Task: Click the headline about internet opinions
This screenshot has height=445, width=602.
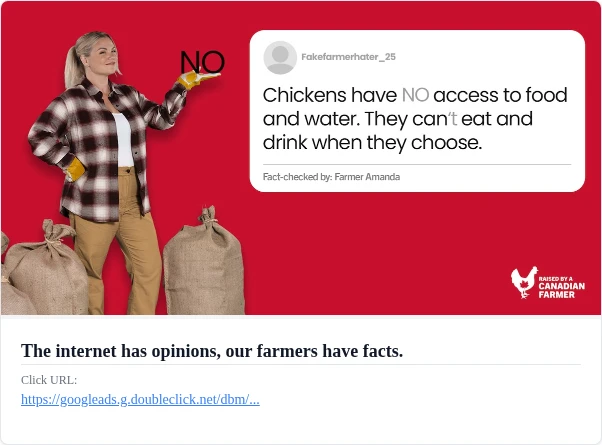Action: (212, 351)
